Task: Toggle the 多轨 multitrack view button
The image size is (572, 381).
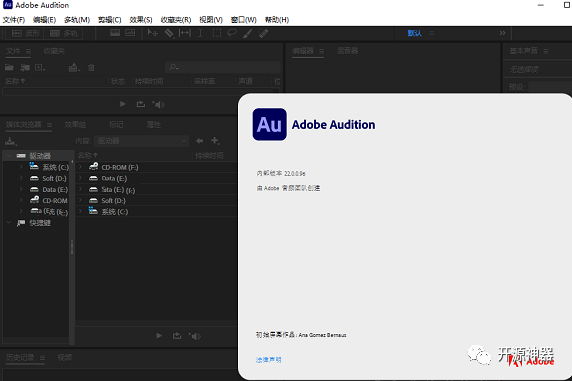Action: pyautogui.click(x=63, y=34)
